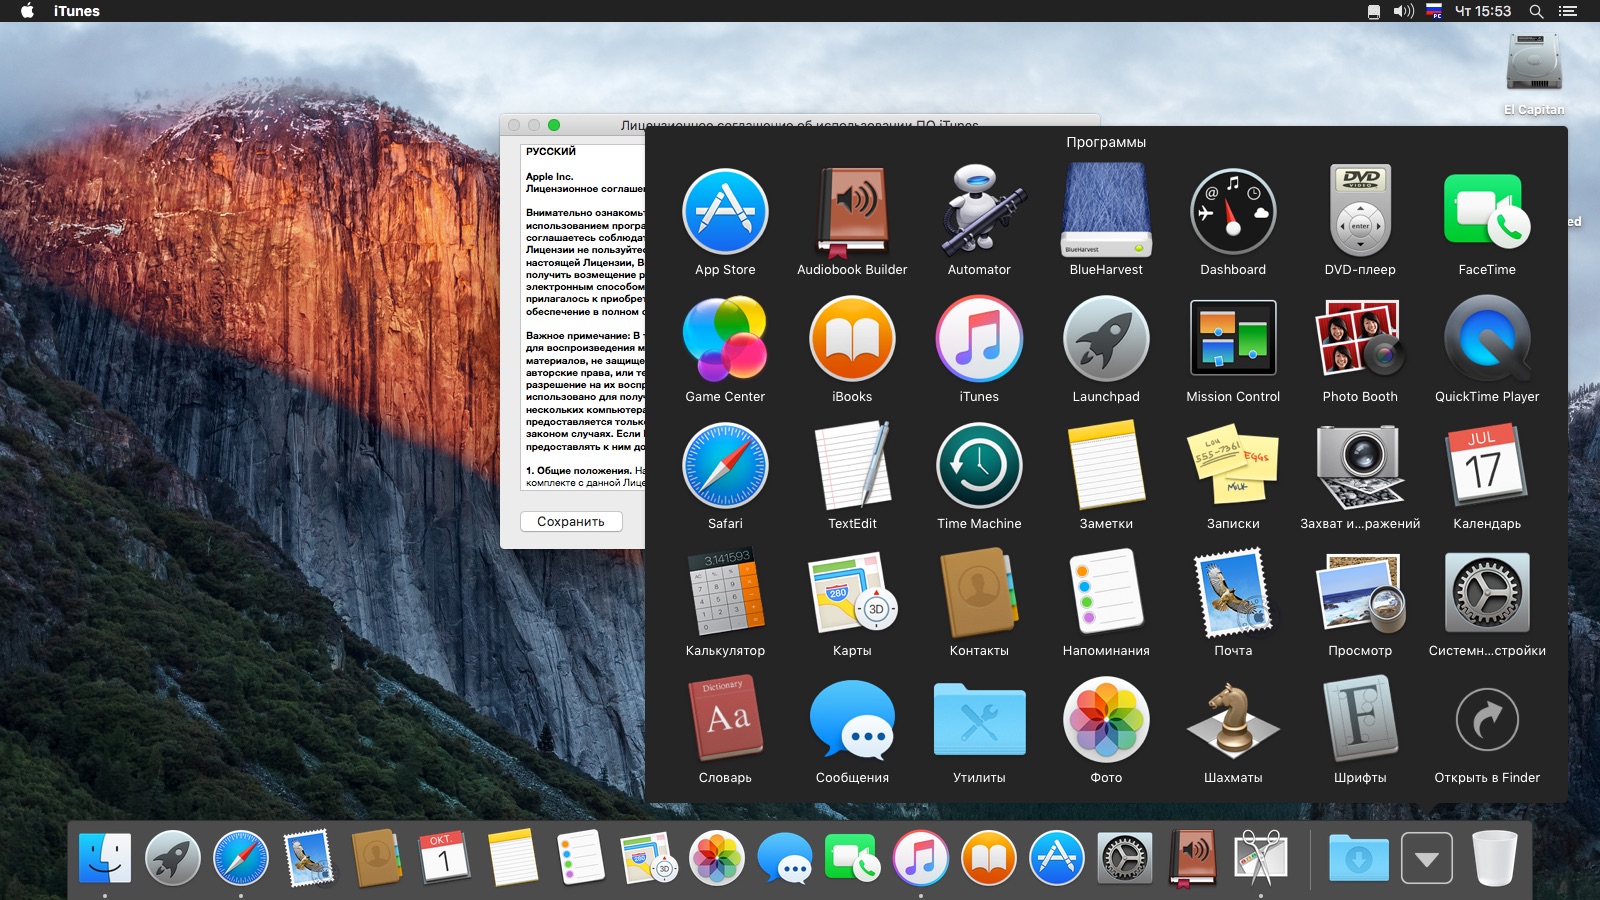Open Заметки app in the Programs grid
The height and width of the screenshot is (900, 1600).
(x=1106, y=466)
